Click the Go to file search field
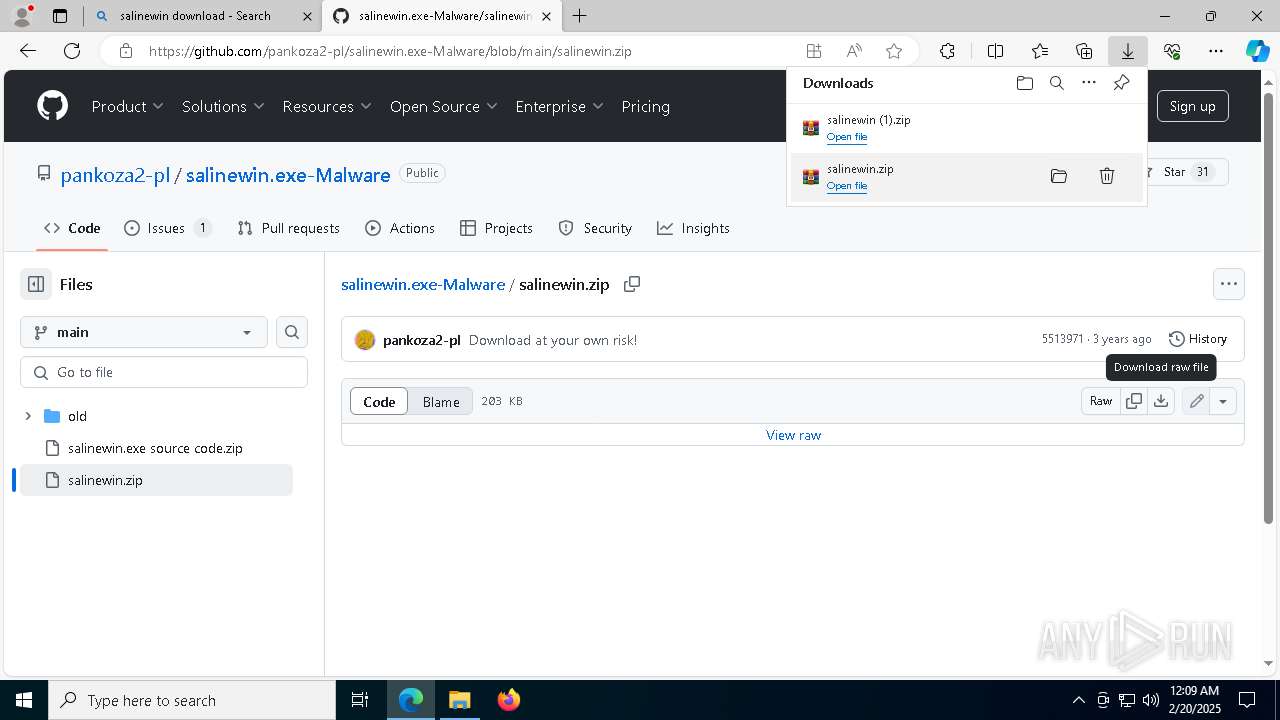 coord(164,372)
